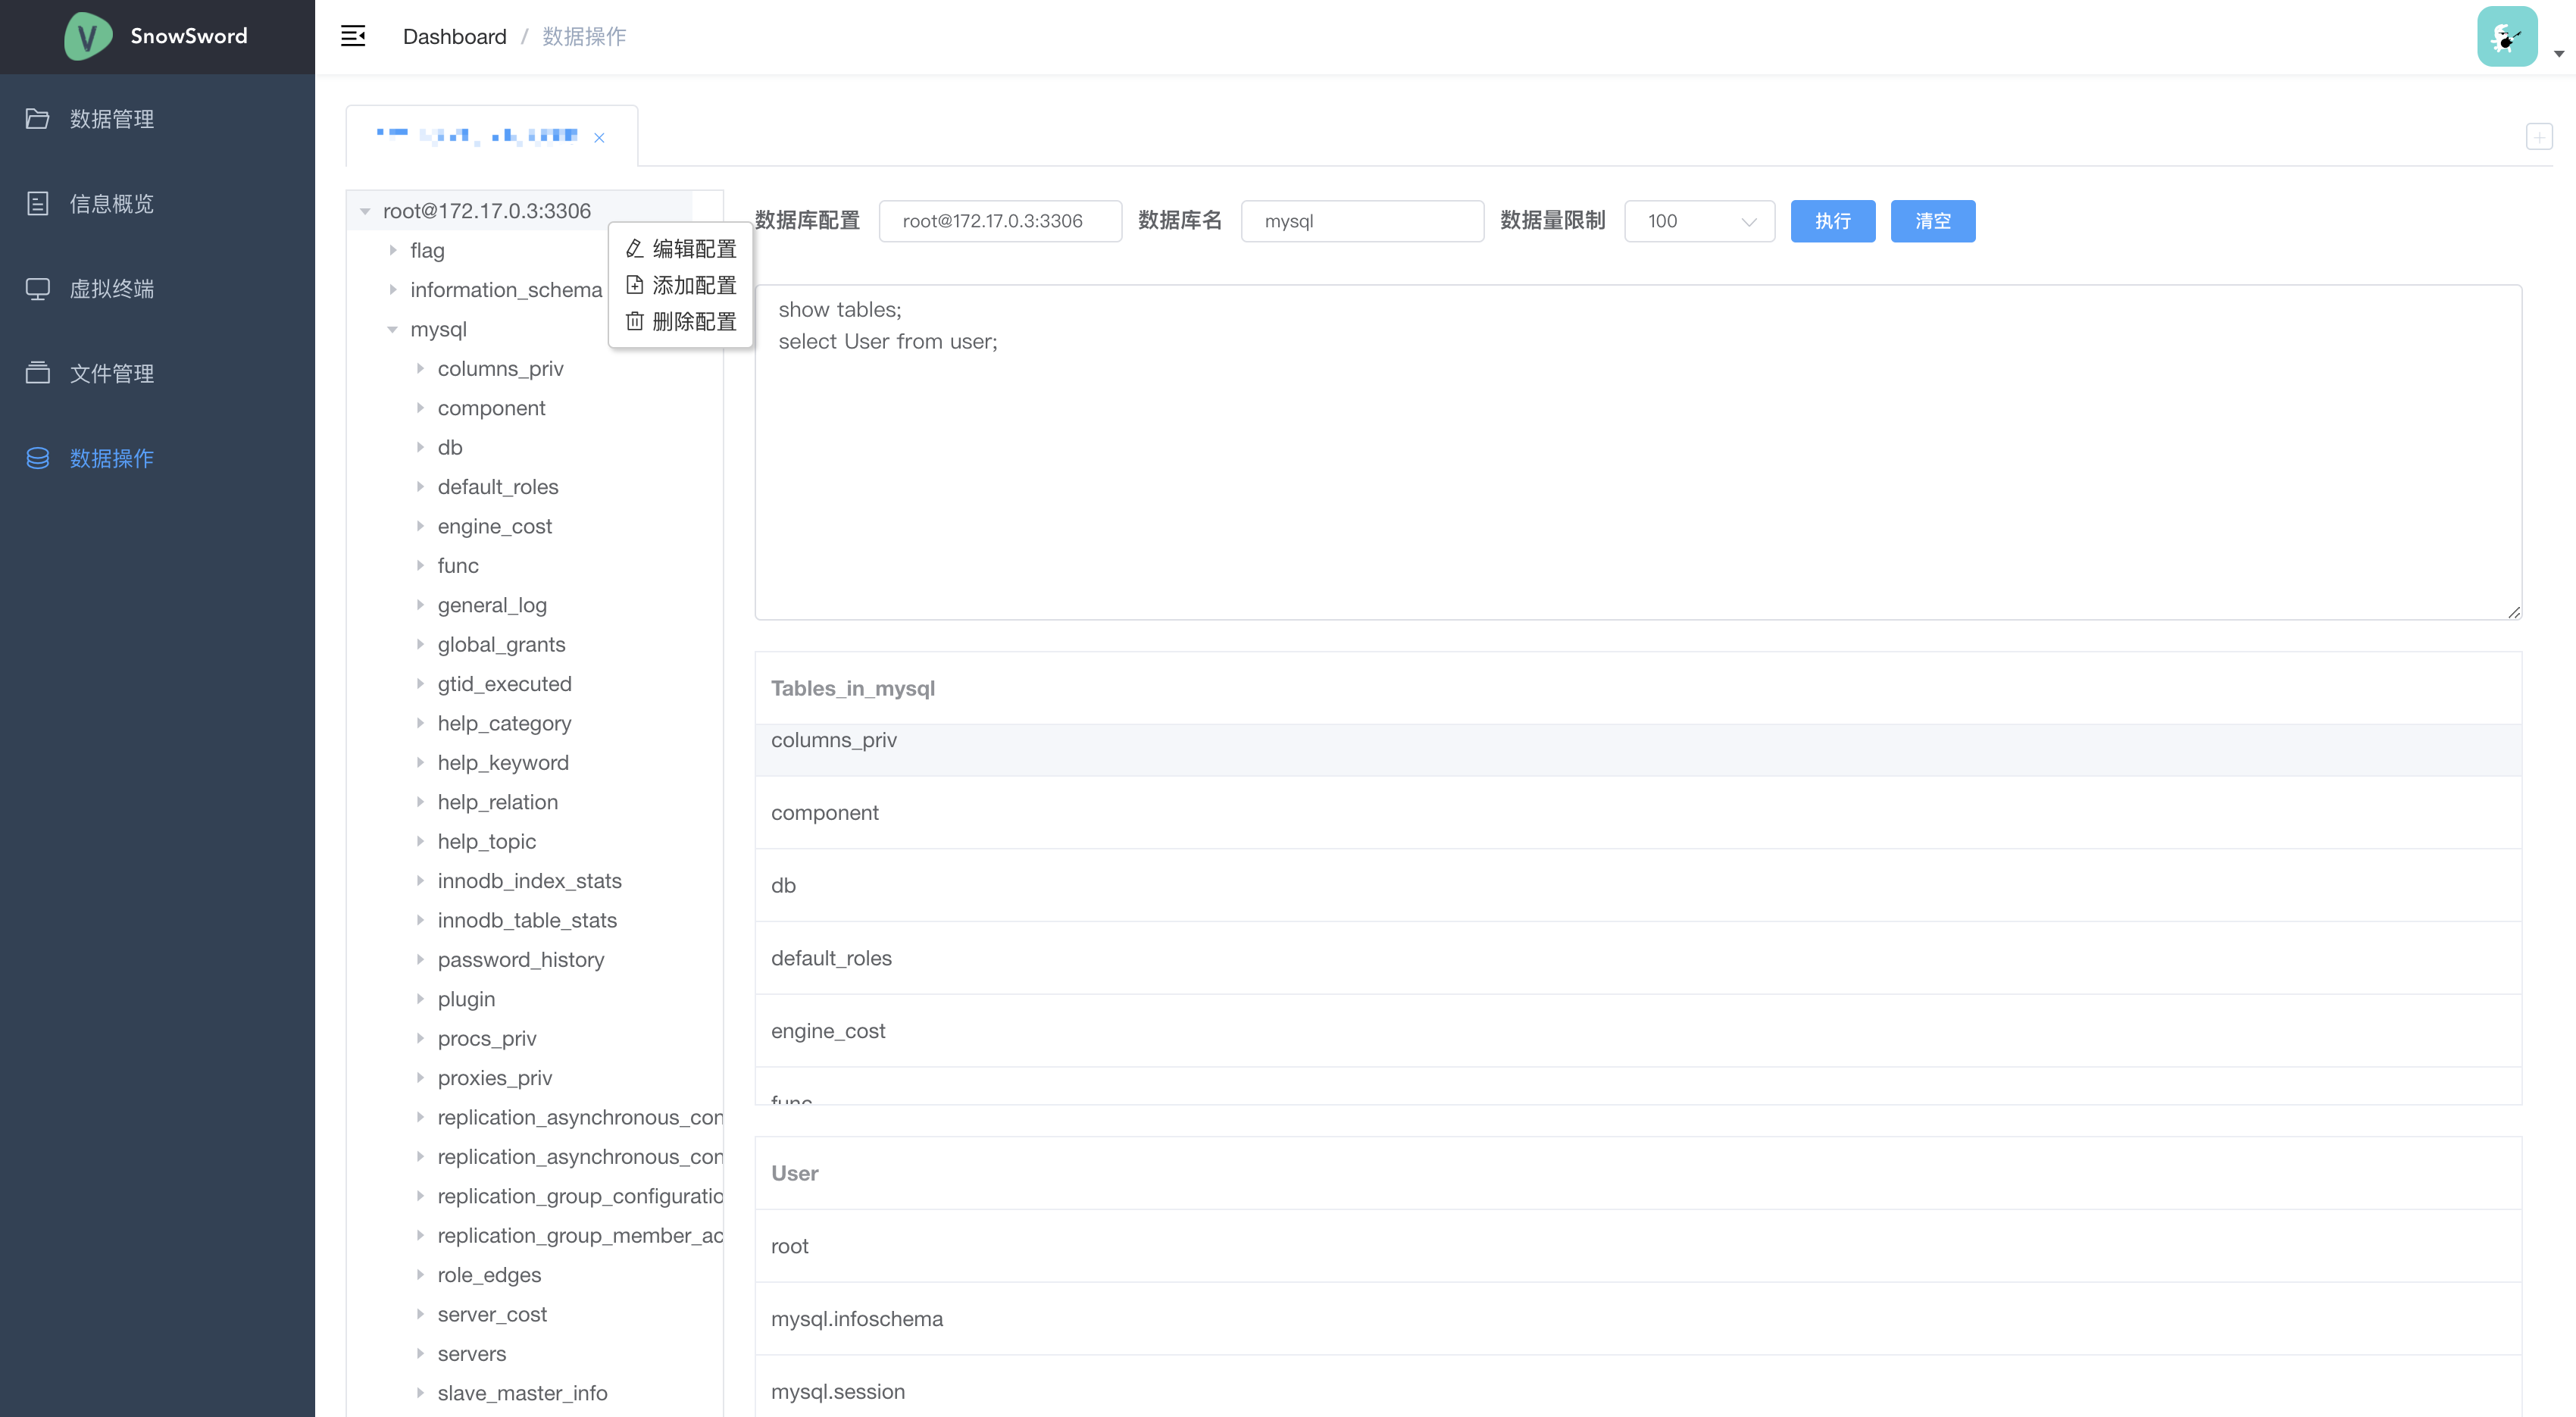Expand the flag database node
2576x1417 pixels.
[393, 250]
